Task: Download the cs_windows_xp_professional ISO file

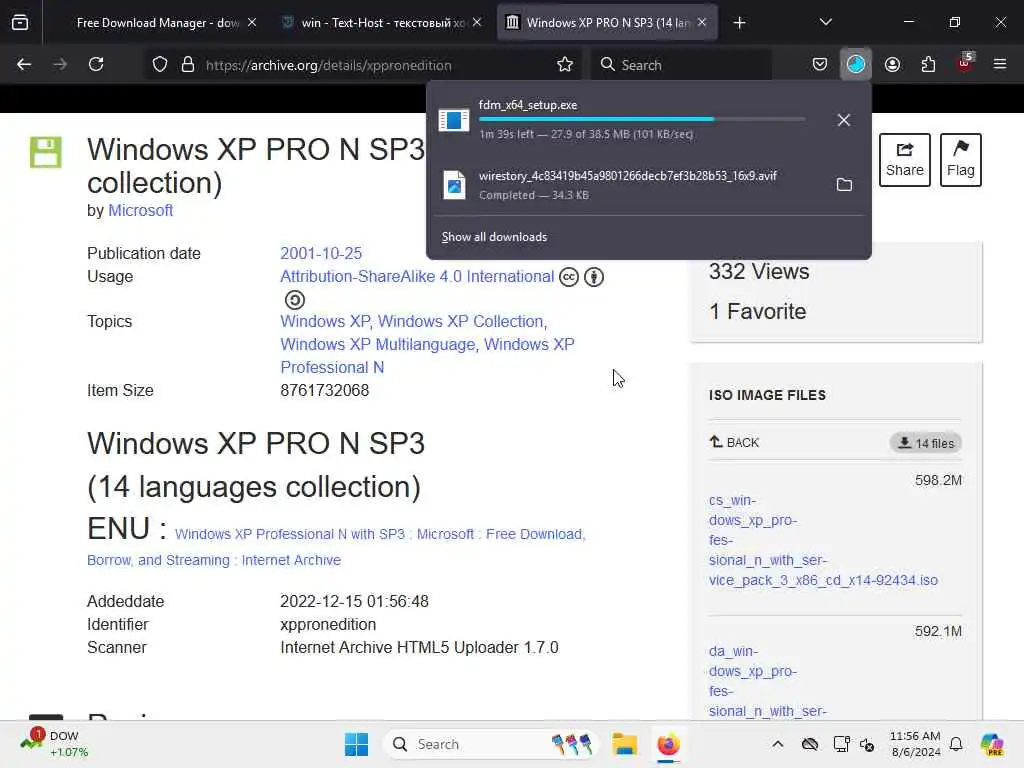Action: coord(823,540)
